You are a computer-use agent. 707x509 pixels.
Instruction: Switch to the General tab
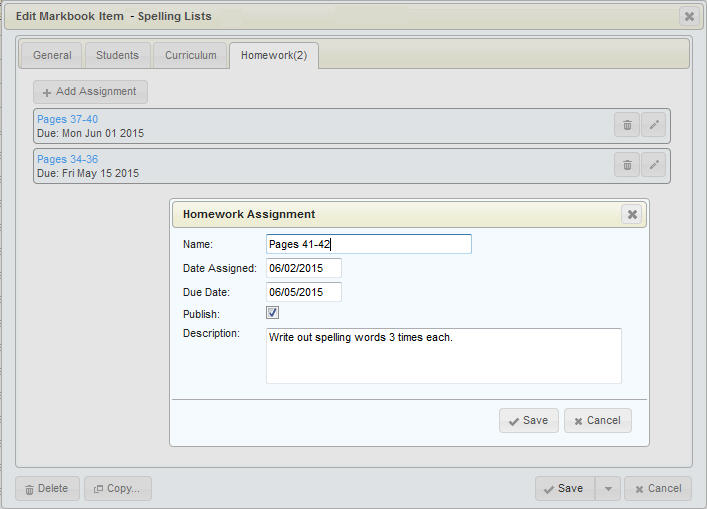[x=52, y=56]
